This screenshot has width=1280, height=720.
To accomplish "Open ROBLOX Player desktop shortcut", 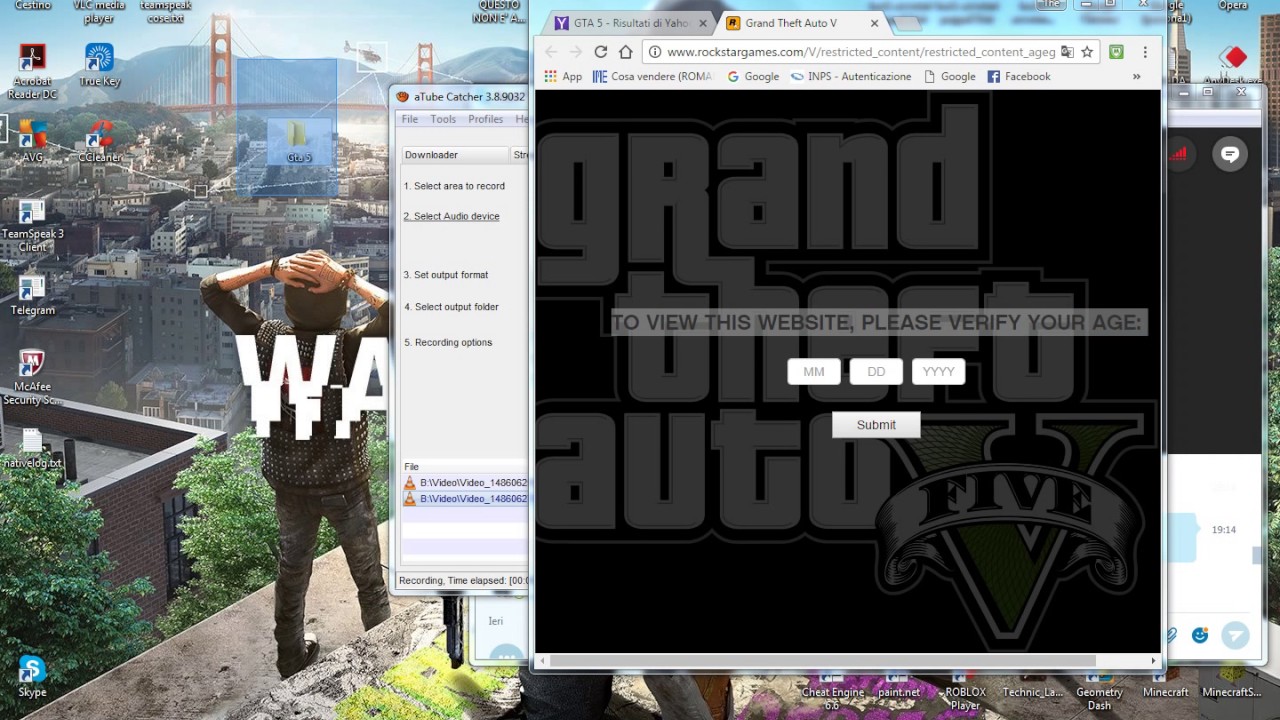I will (965, 692).
